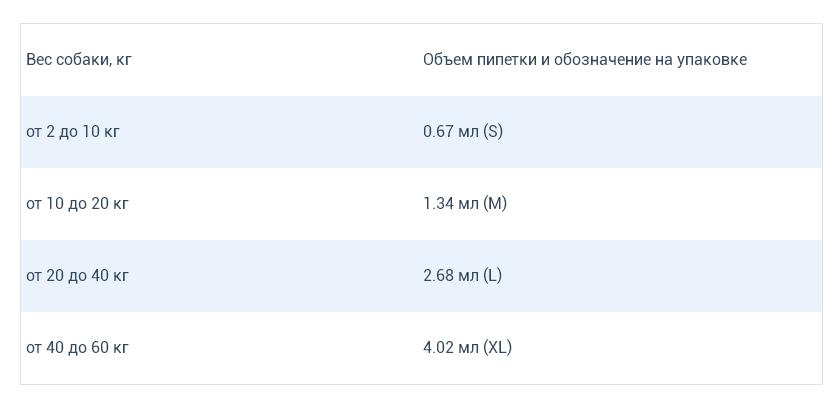
Task: Click the "от 20 до 40 кг" weight cell
Action: click(x=77, y=276)
